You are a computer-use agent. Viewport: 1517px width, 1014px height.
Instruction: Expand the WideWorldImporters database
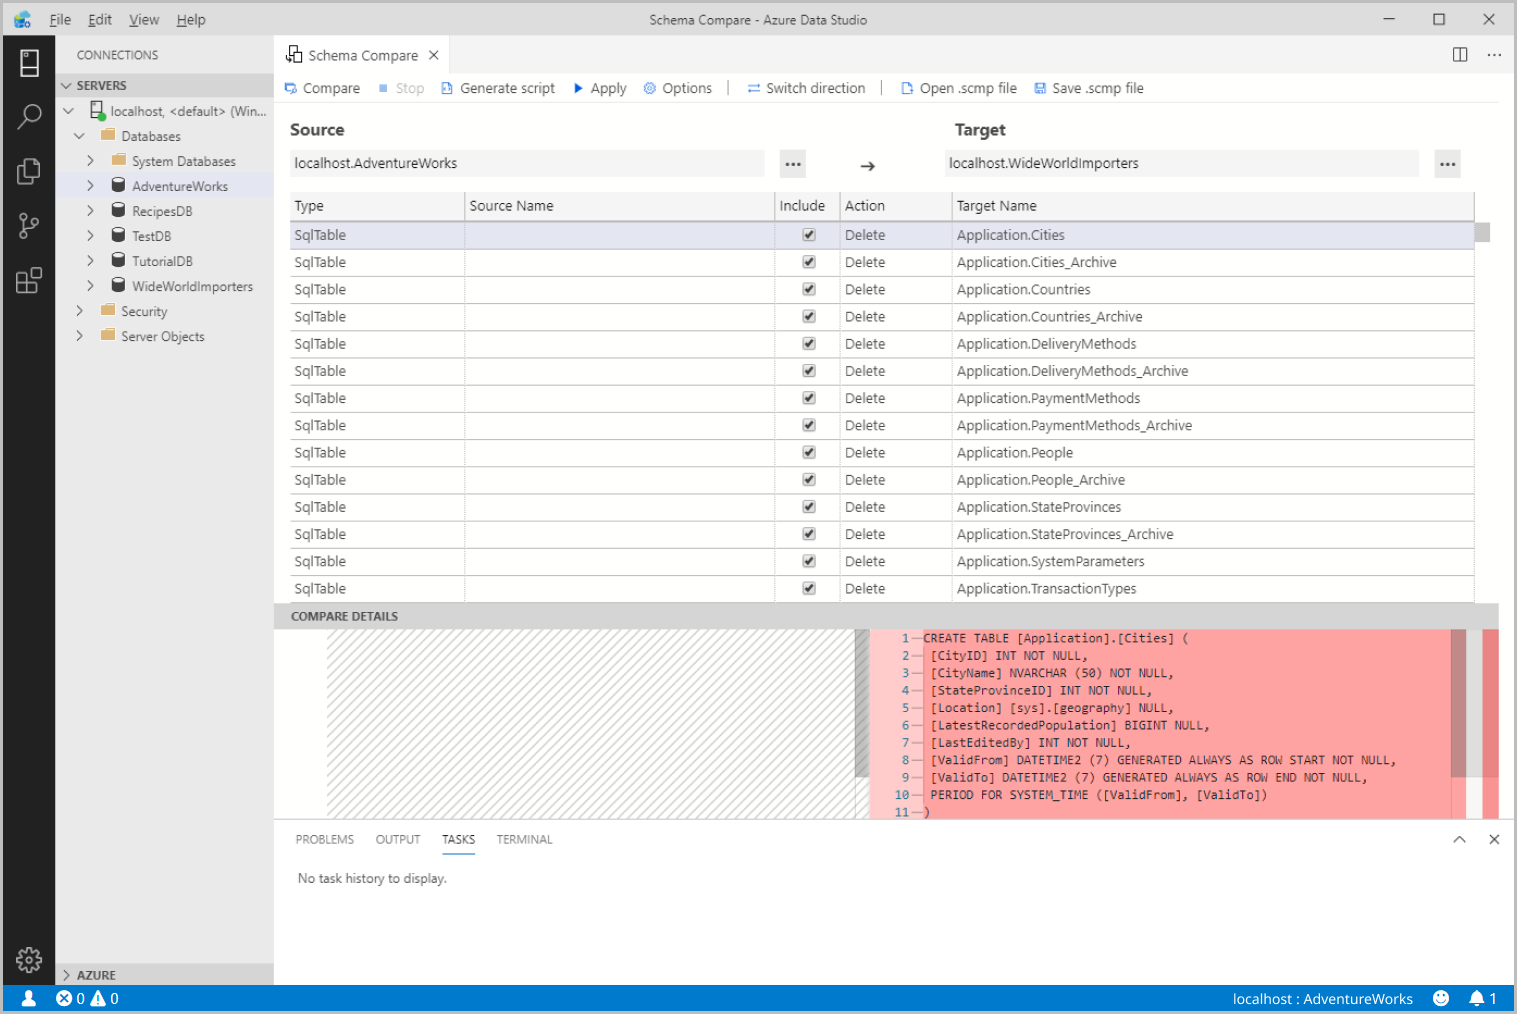click(x=90, y=286)
